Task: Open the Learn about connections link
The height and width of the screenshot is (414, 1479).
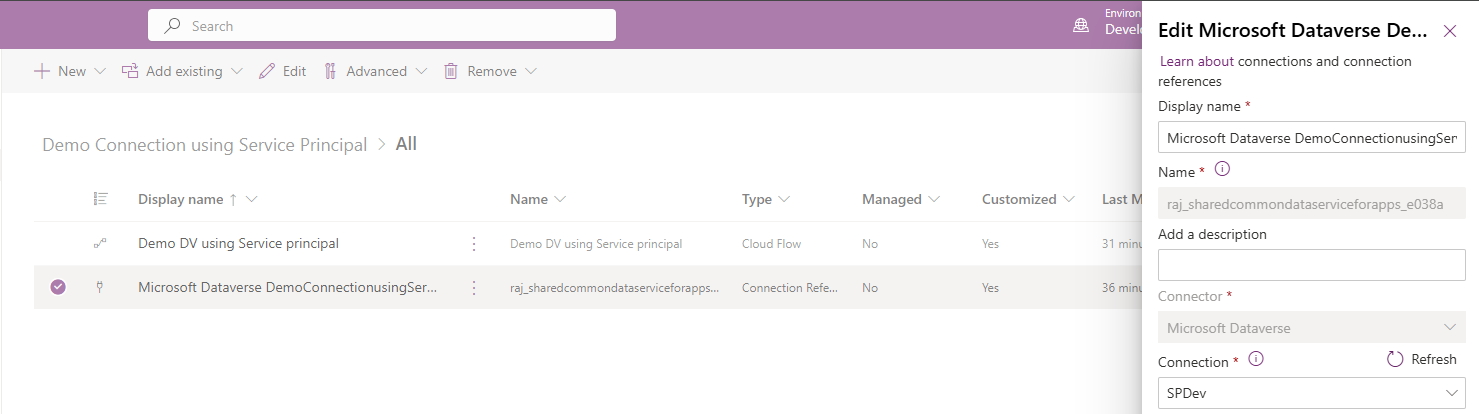Action: pos(1196,61)
